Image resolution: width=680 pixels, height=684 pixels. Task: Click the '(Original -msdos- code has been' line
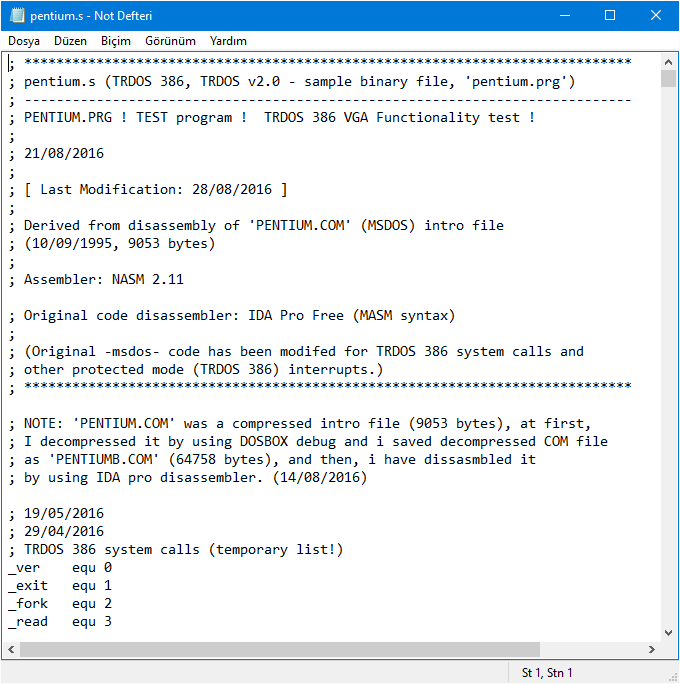click(x=296, y=352)
